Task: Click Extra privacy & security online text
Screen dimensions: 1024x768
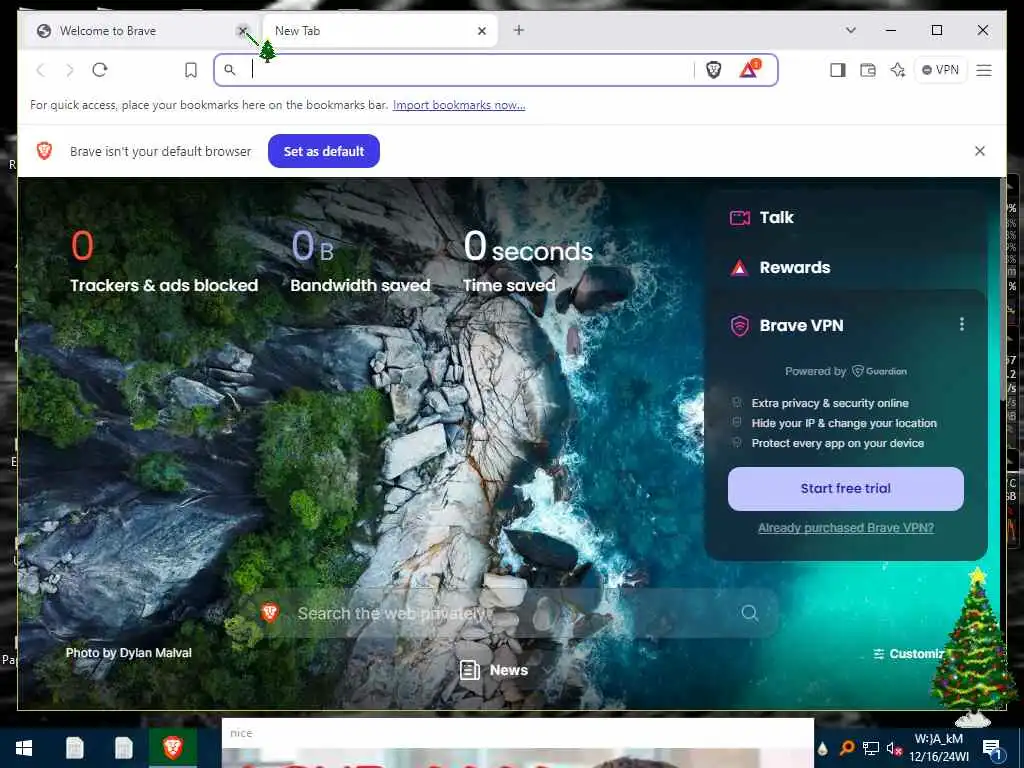Action: coord(829,403)
